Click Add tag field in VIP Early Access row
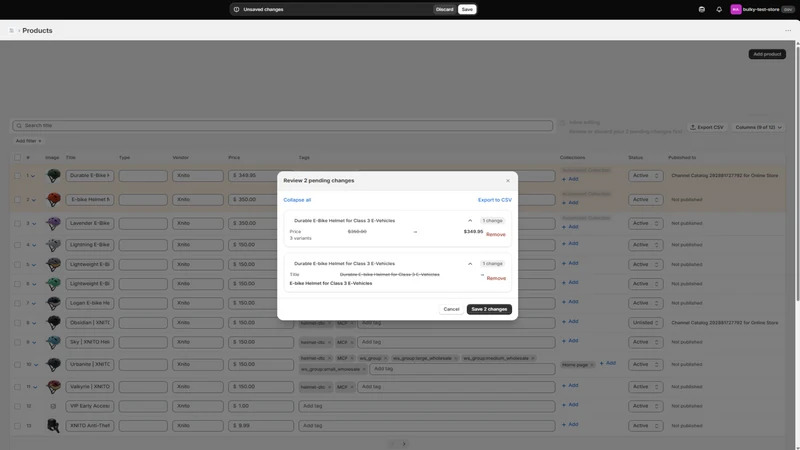Image resolution: width=800 pixels, height=450 pixels. pos(427,406)
